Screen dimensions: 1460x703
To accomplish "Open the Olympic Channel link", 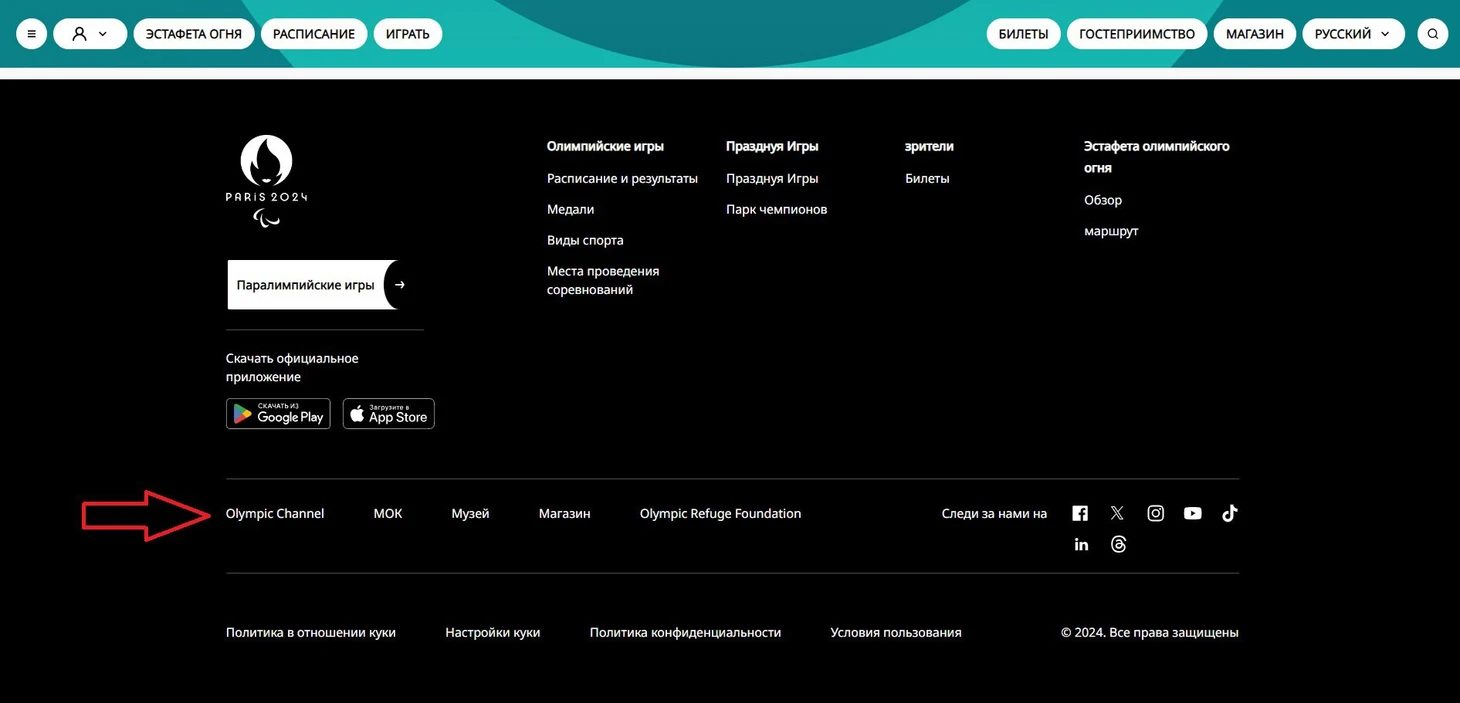I will coord(275,514).
